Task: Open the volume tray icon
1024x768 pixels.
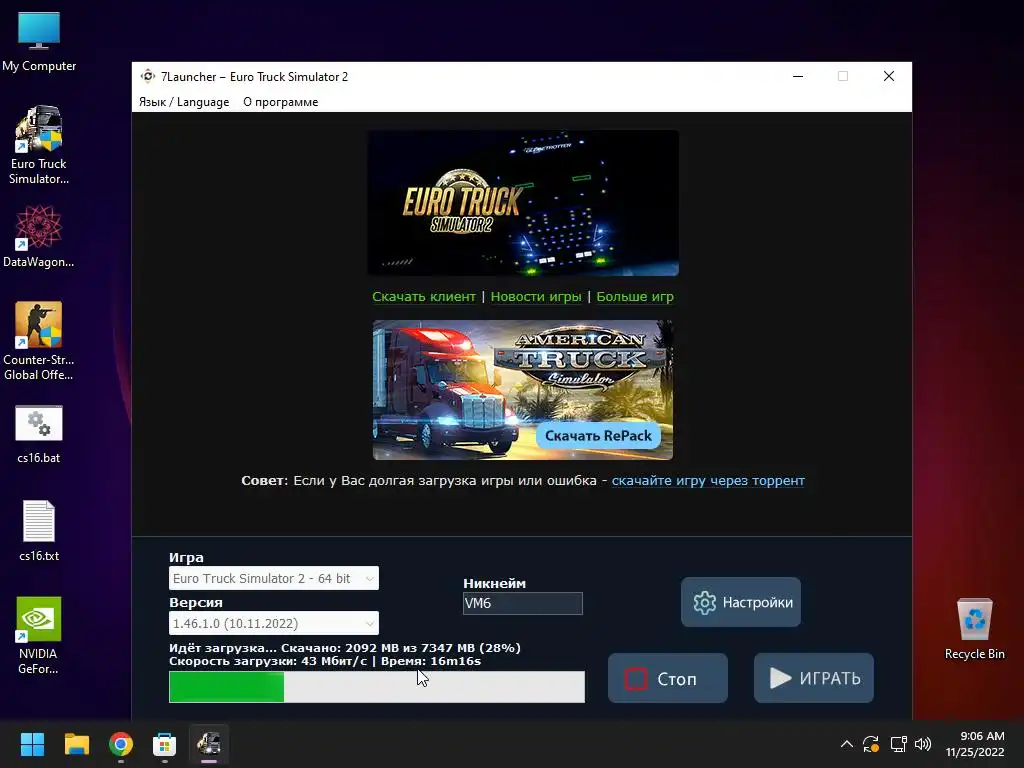Action: coord(923,744)
